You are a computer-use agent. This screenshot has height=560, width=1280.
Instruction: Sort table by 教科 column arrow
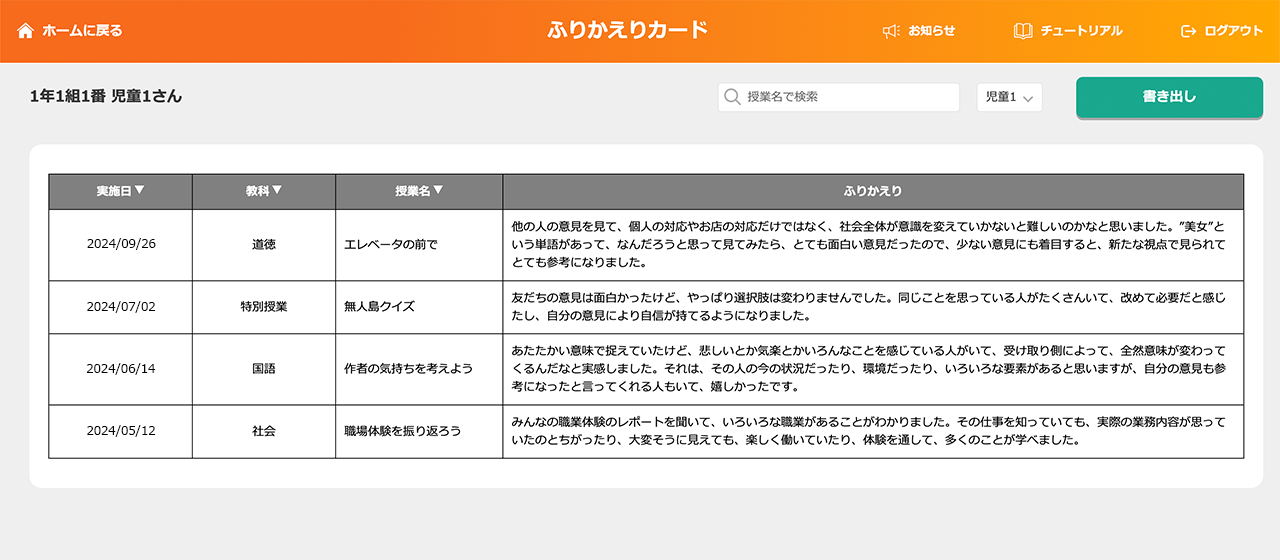(x=277, y=190)
